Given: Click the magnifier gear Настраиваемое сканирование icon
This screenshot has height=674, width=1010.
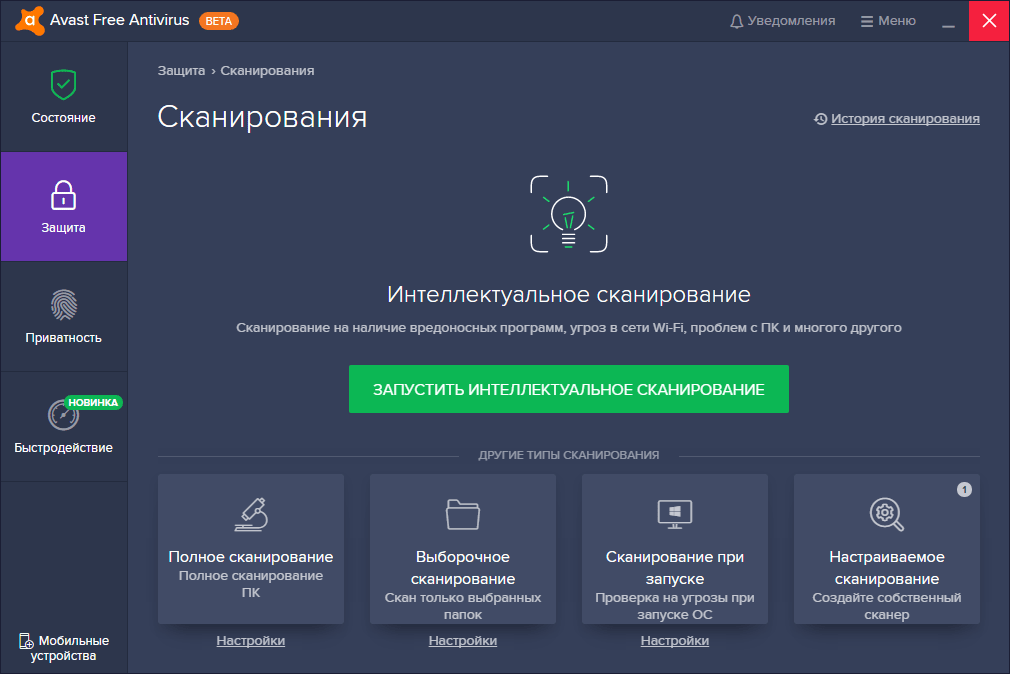Looking at the screenshot, I should [x=887, y=514].
